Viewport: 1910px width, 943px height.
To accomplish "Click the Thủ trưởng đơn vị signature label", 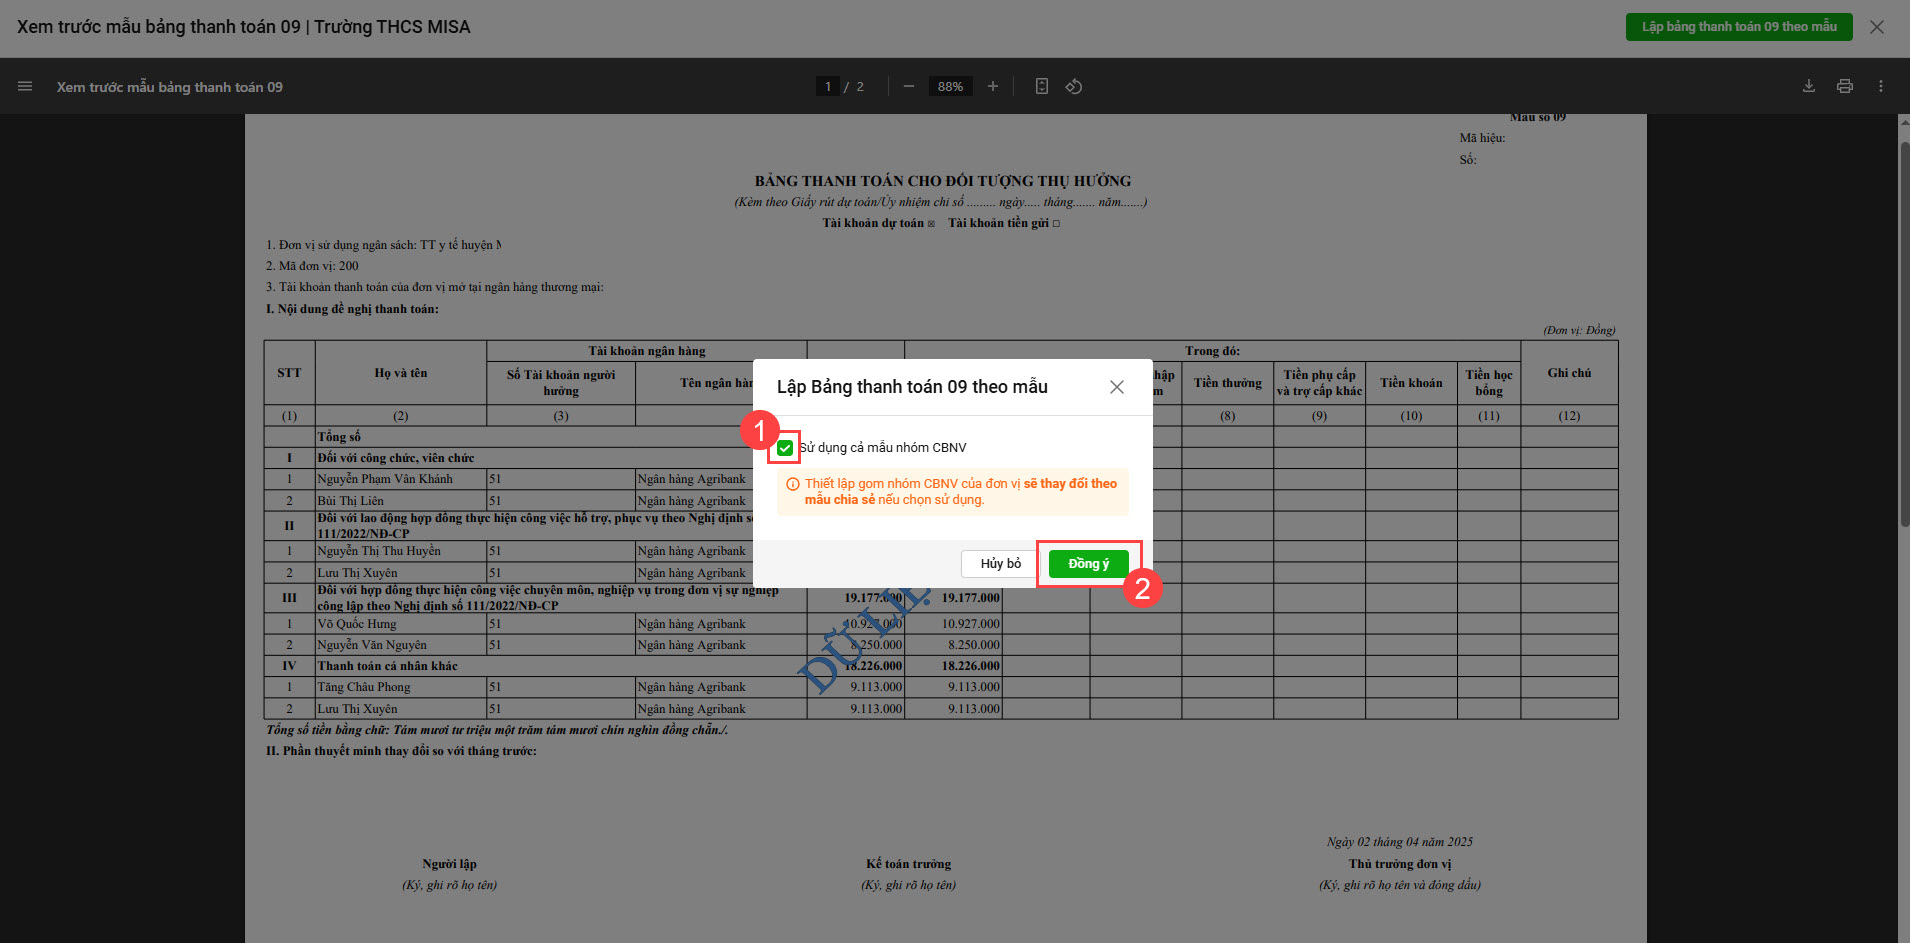I will coord(1399,864).
